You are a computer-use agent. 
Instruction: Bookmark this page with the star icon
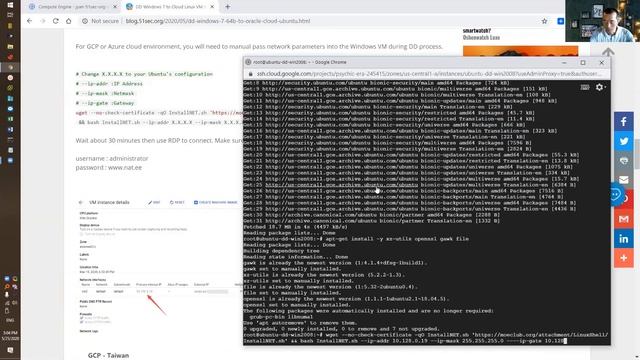coord(544,21)
